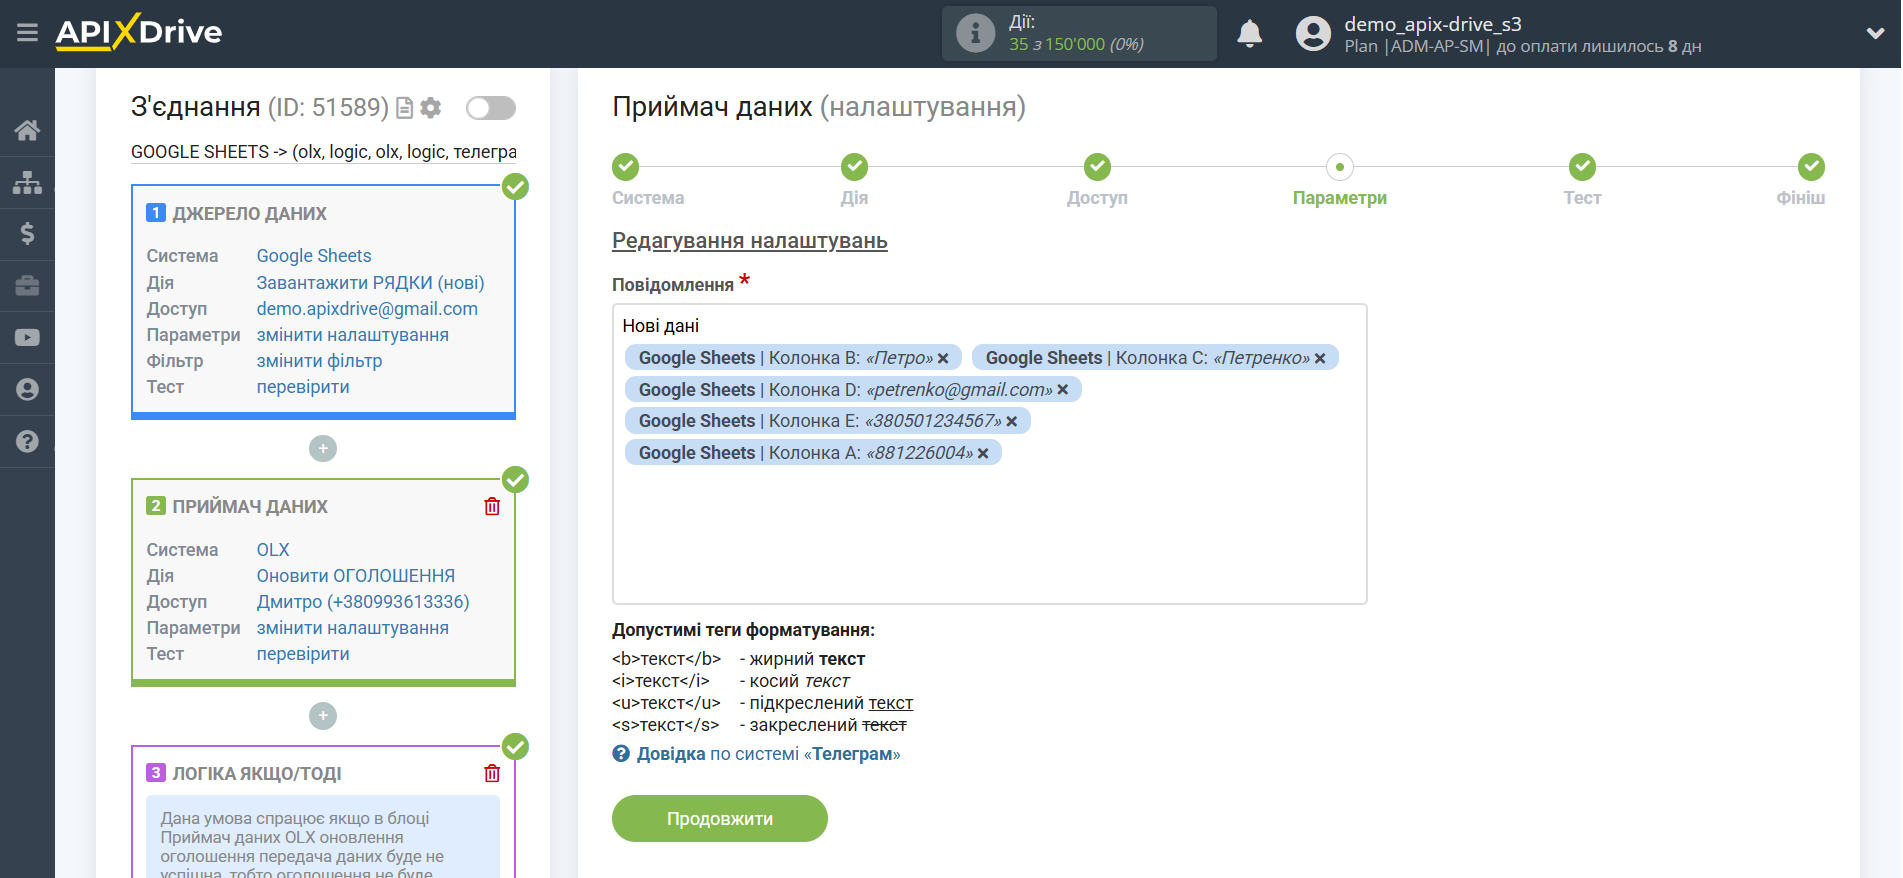Click demo.apixdrive@gmail.com access link
Screen dimensions: 1903x878
click(367, 309)
